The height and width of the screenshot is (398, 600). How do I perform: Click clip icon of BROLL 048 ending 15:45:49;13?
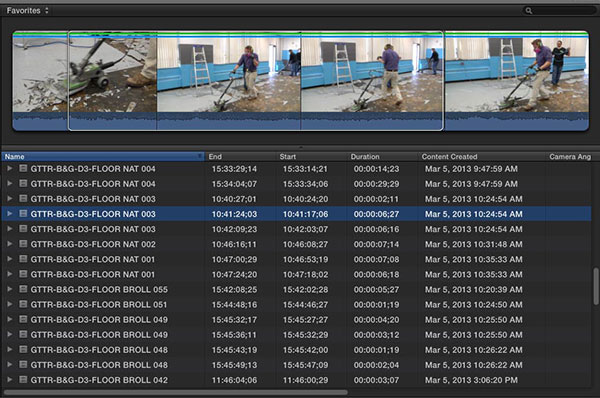click(x=23, y=365)
